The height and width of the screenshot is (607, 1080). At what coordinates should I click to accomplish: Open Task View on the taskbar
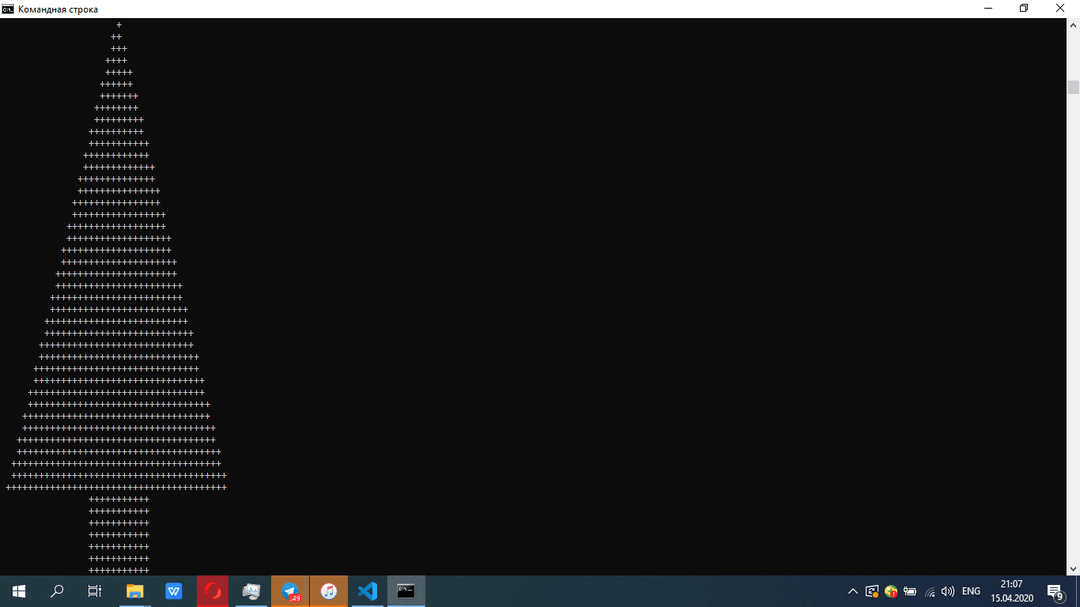pos(95,591)
